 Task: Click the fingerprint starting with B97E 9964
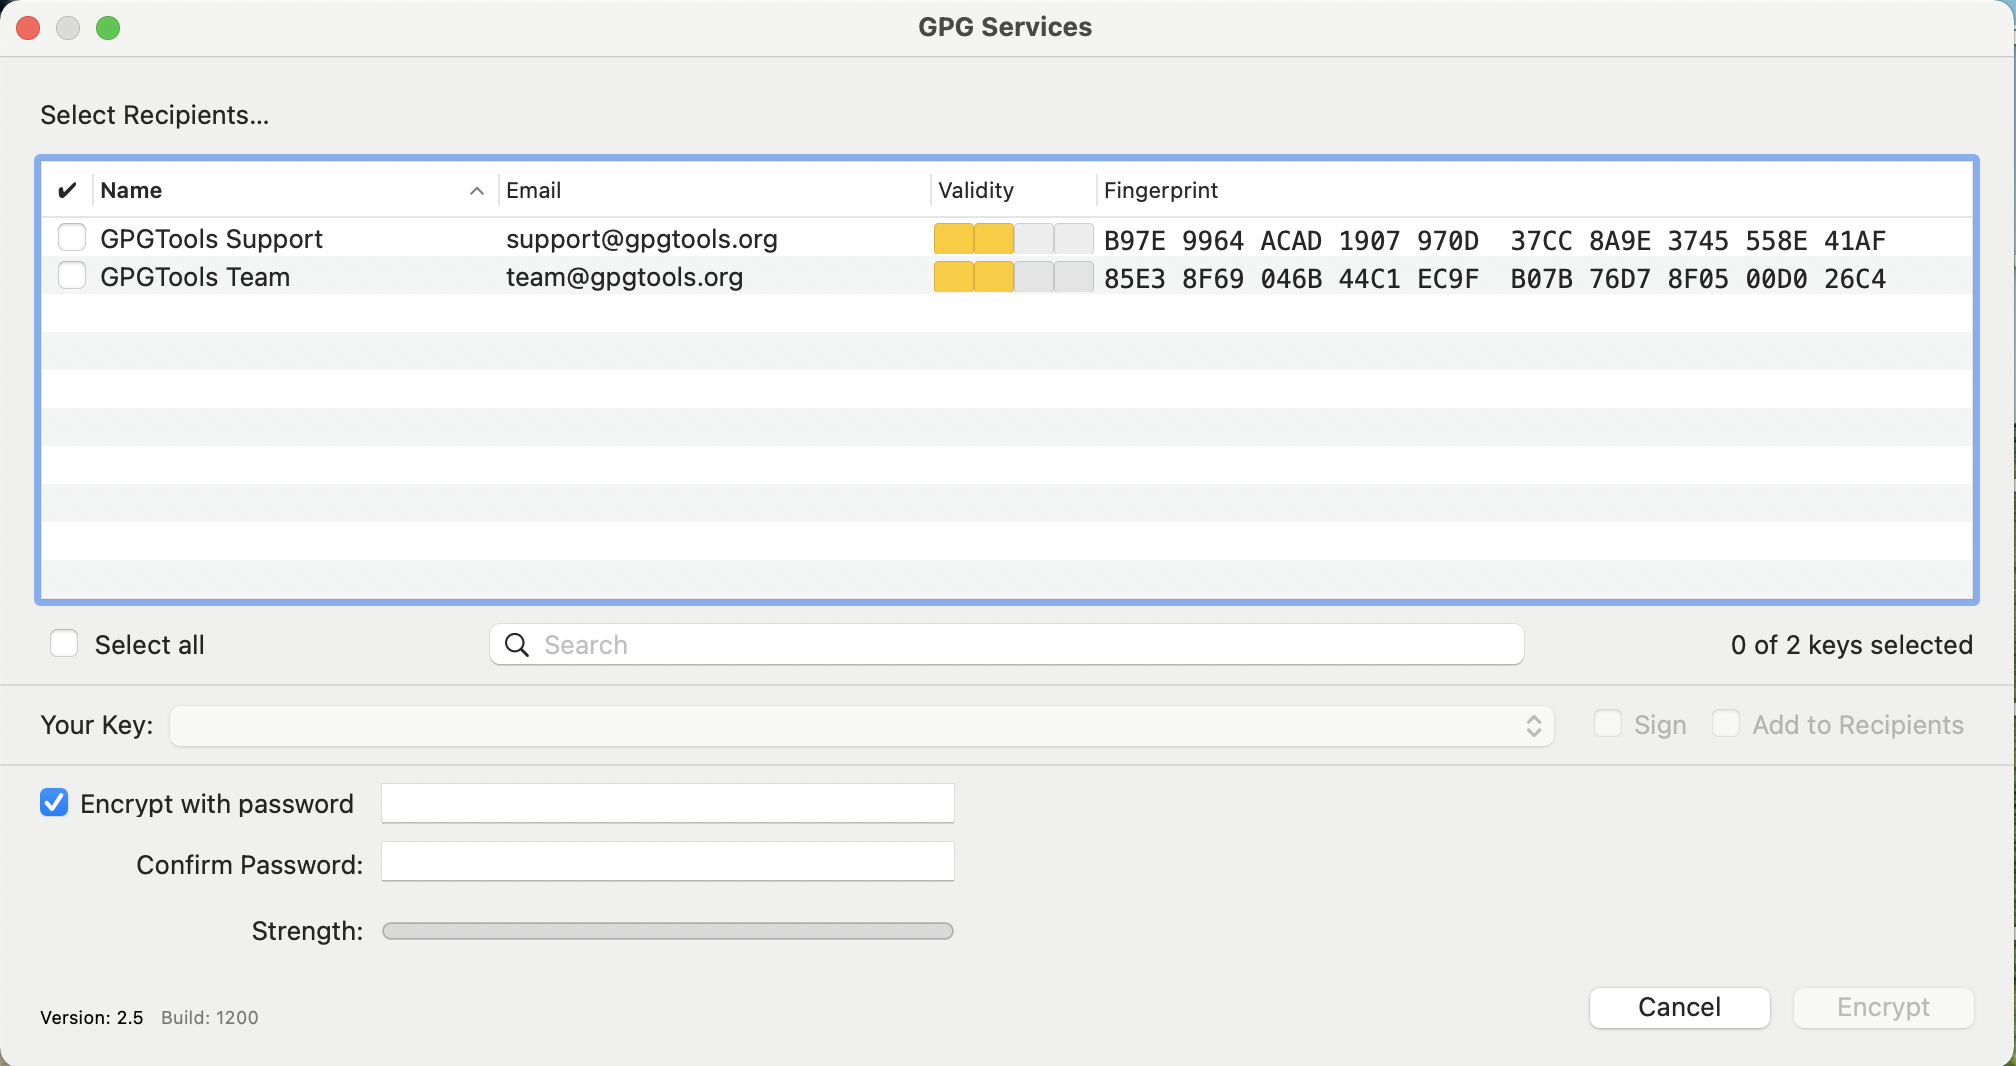click(x=1495, y=240)
